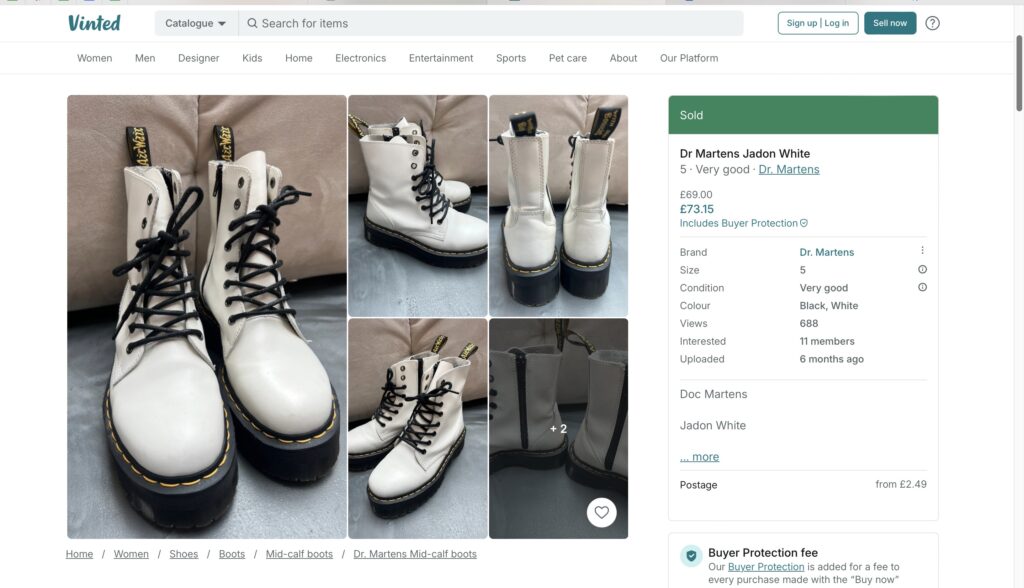Click the 'Black, White' colour value
This screenshot has width=1024, height=588.
tap(829, 306)
